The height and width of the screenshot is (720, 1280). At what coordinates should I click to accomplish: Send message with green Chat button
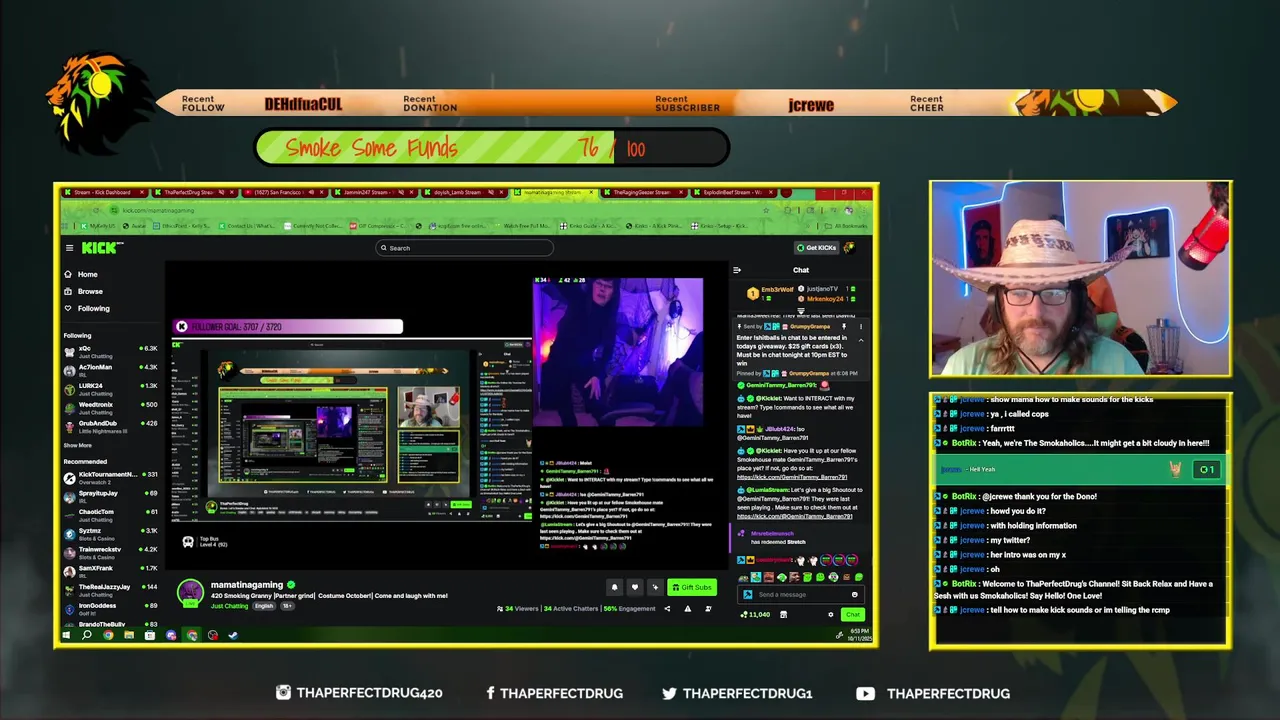pyautogui.click(x=853, y=615)
